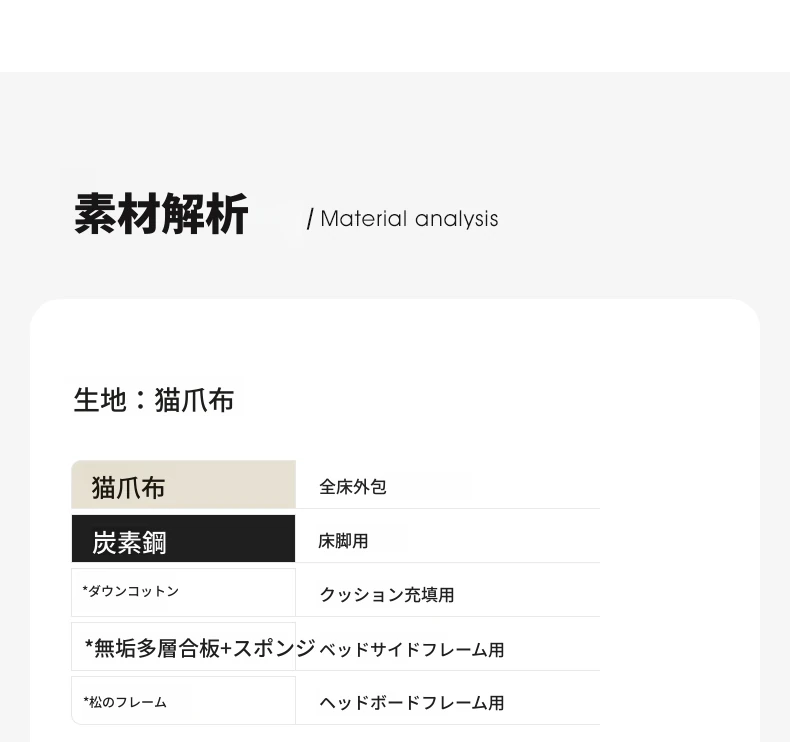Click the 床脚用 description
This screenshot has width=790, height=742.
click(343, 541)
